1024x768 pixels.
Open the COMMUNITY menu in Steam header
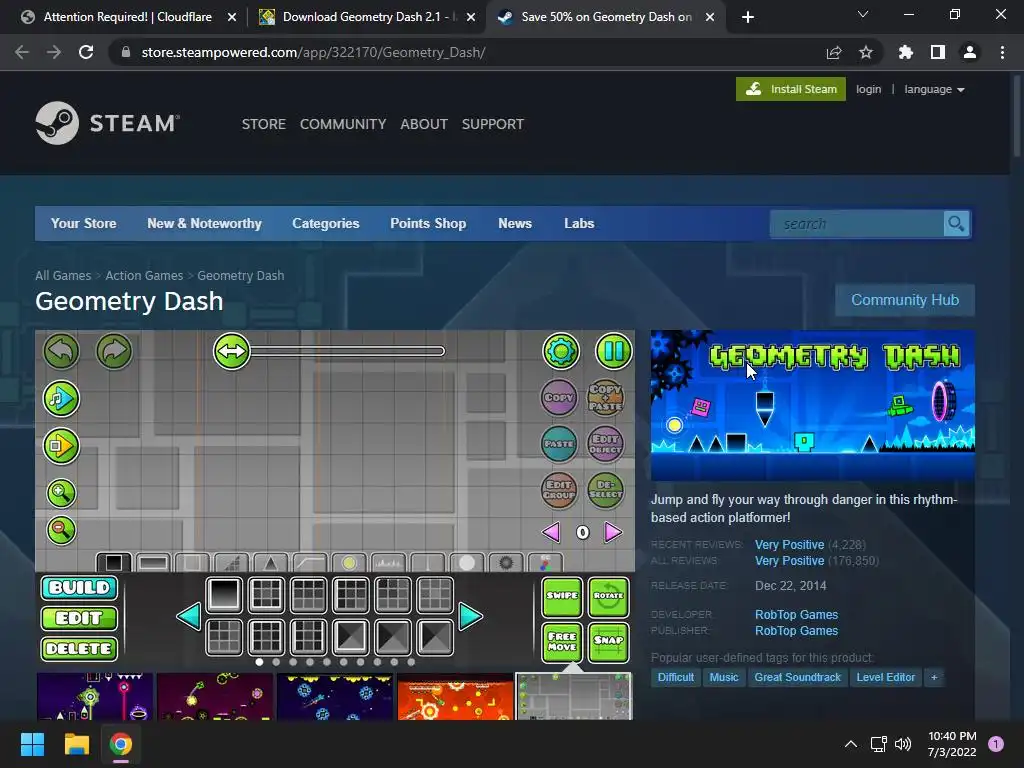click(343, 124)
